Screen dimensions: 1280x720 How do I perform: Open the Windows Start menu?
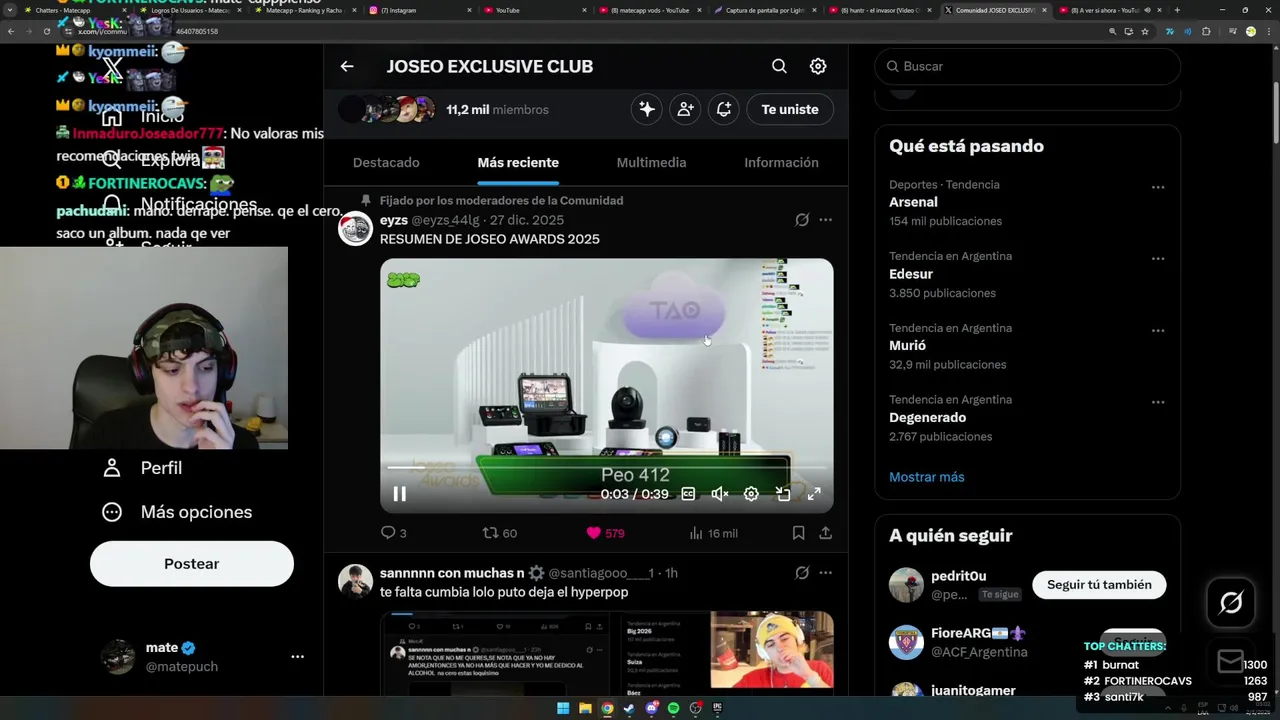click(563, 708)
